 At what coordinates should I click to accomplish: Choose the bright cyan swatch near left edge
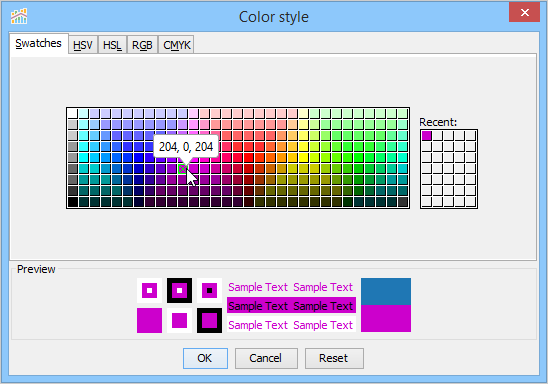click(84, 158)
